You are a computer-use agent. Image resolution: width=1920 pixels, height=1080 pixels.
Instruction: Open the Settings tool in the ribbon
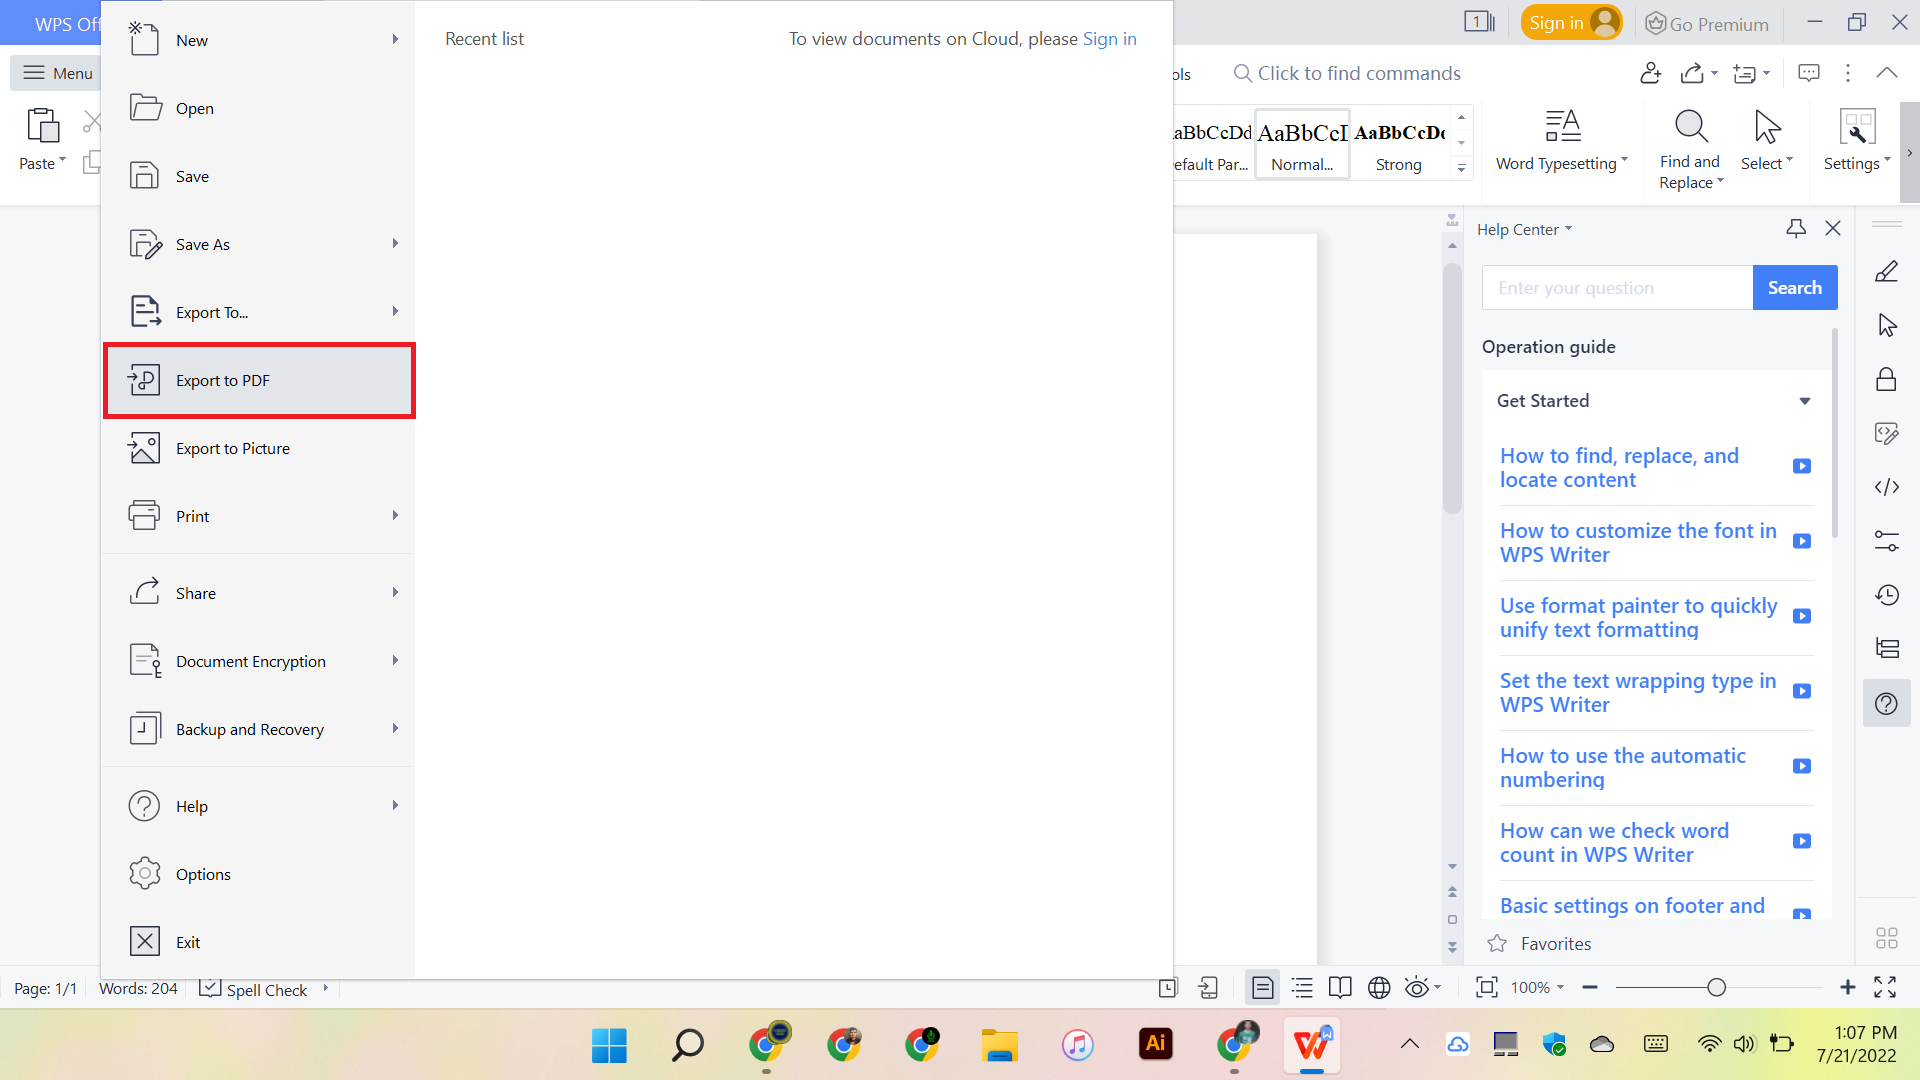point(1857,140)
